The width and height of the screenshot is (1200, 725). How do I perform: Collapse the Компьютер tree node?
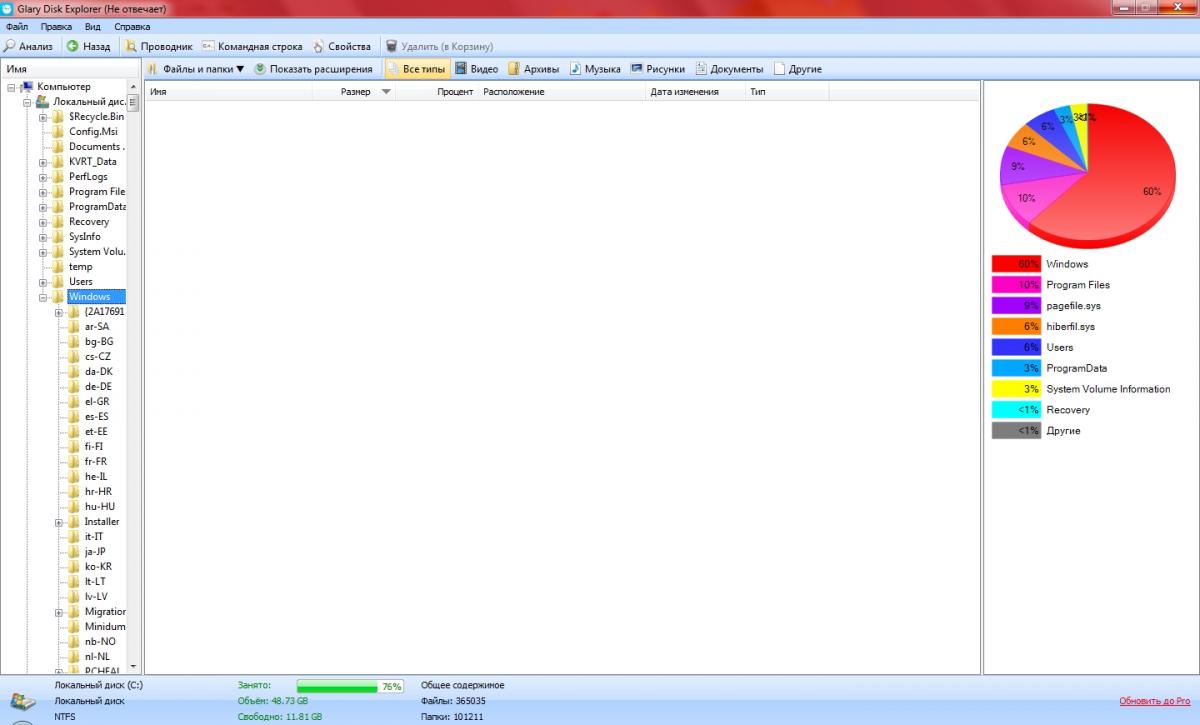(x=11, y=87)
